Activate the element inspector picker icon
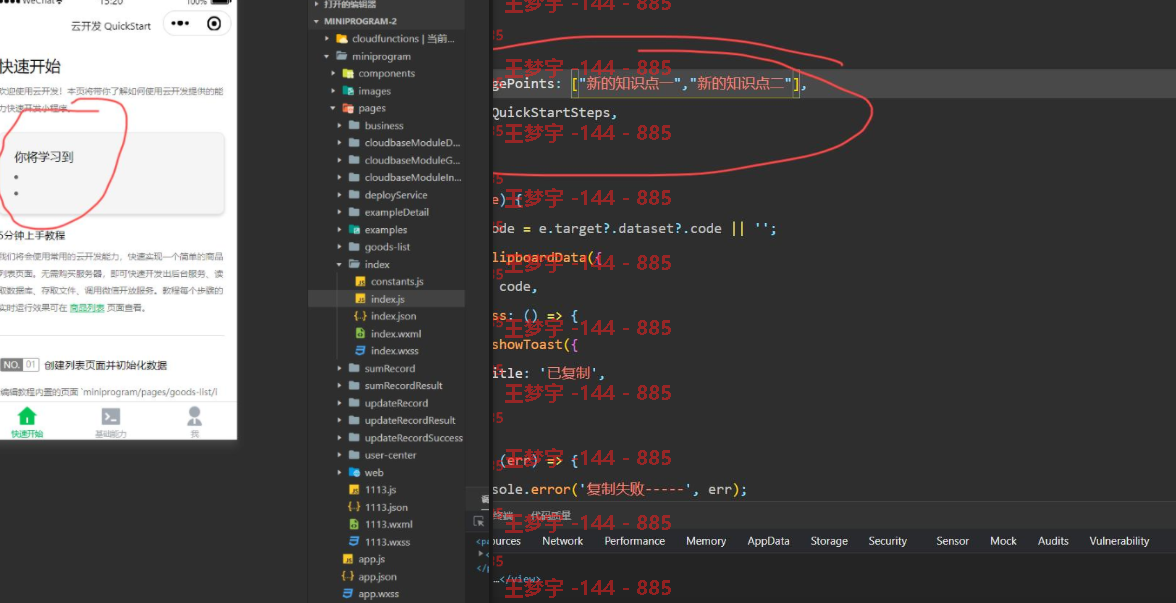The width and height of the screenshot is (1176, 603). click(478, 521)
